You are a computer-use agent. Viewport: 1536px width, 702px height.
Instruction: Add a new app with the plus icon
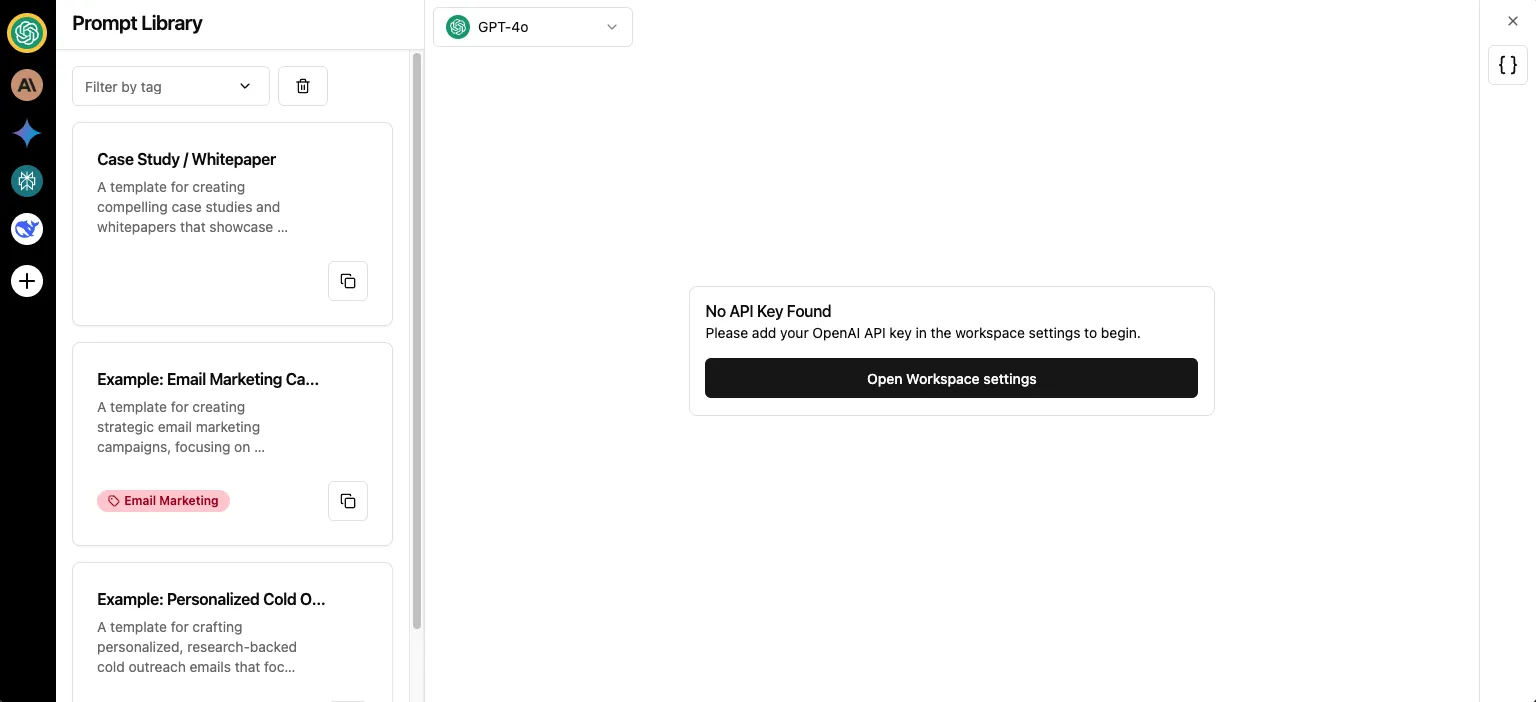[27, 281]
